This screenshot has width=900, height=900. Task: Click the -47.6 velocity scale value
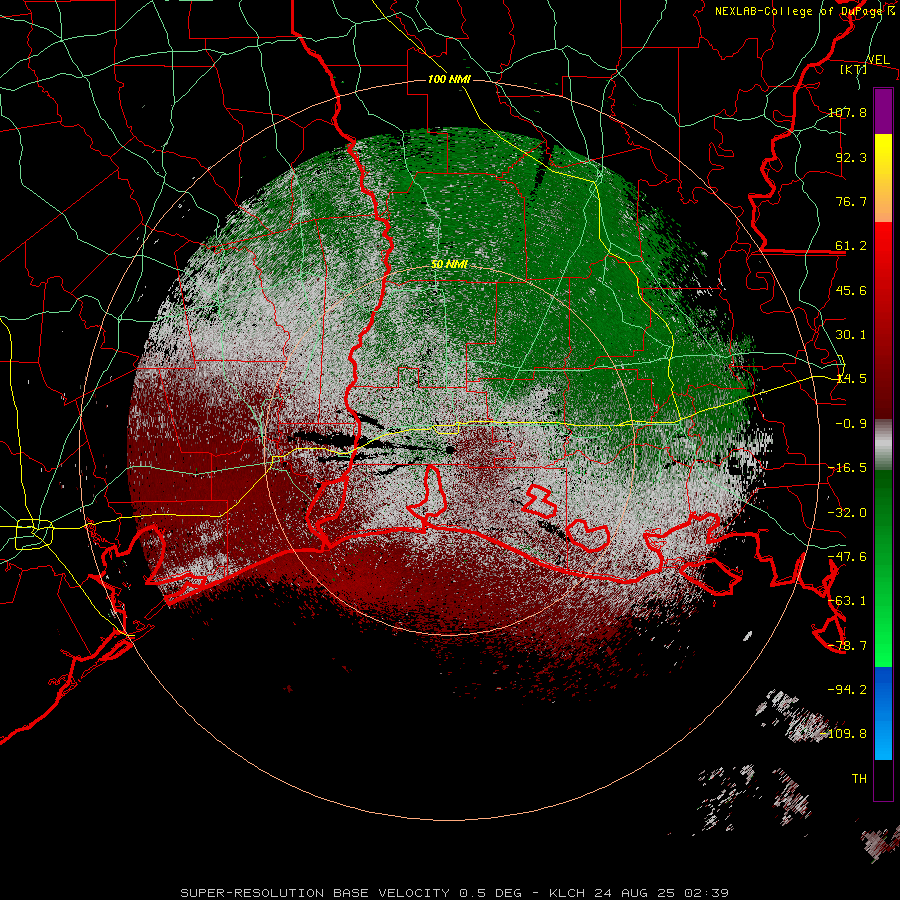847,557
